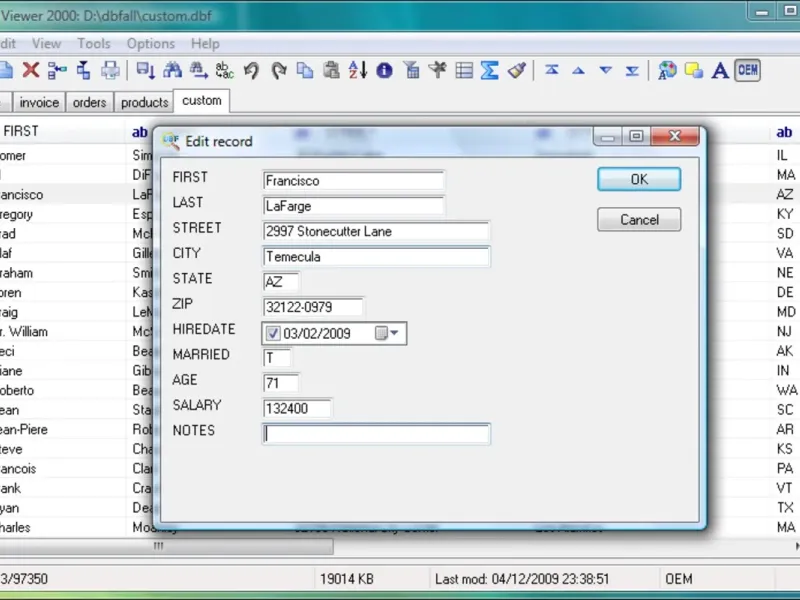
Task: Switch to the invoice tab
Action: 39,103
